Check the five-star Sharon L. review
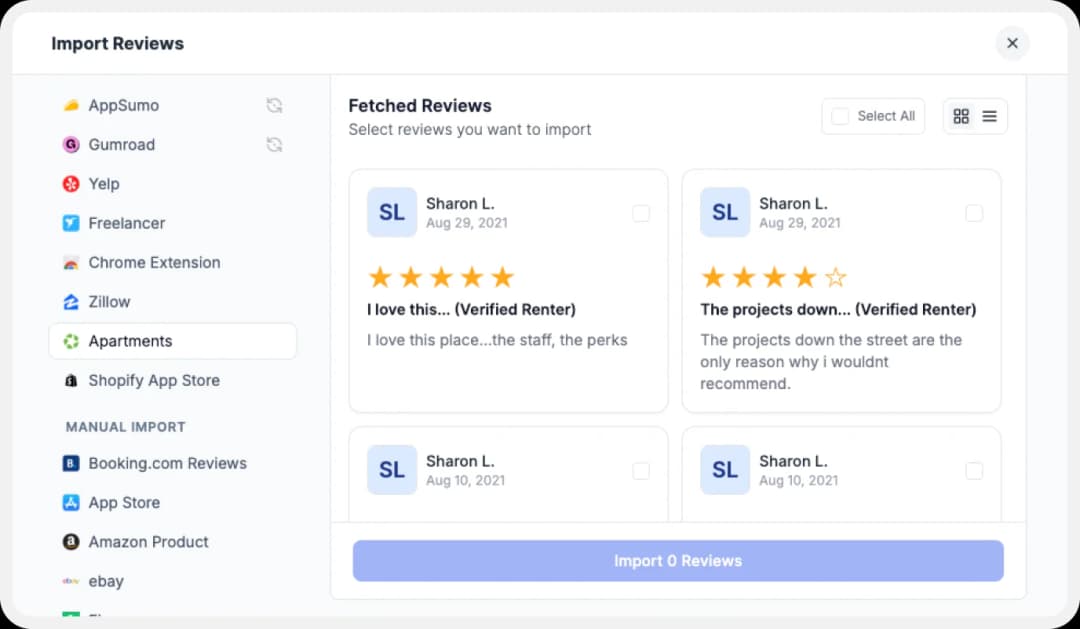Viewport: 1080px width, 629px height. (x=641, y=213)
